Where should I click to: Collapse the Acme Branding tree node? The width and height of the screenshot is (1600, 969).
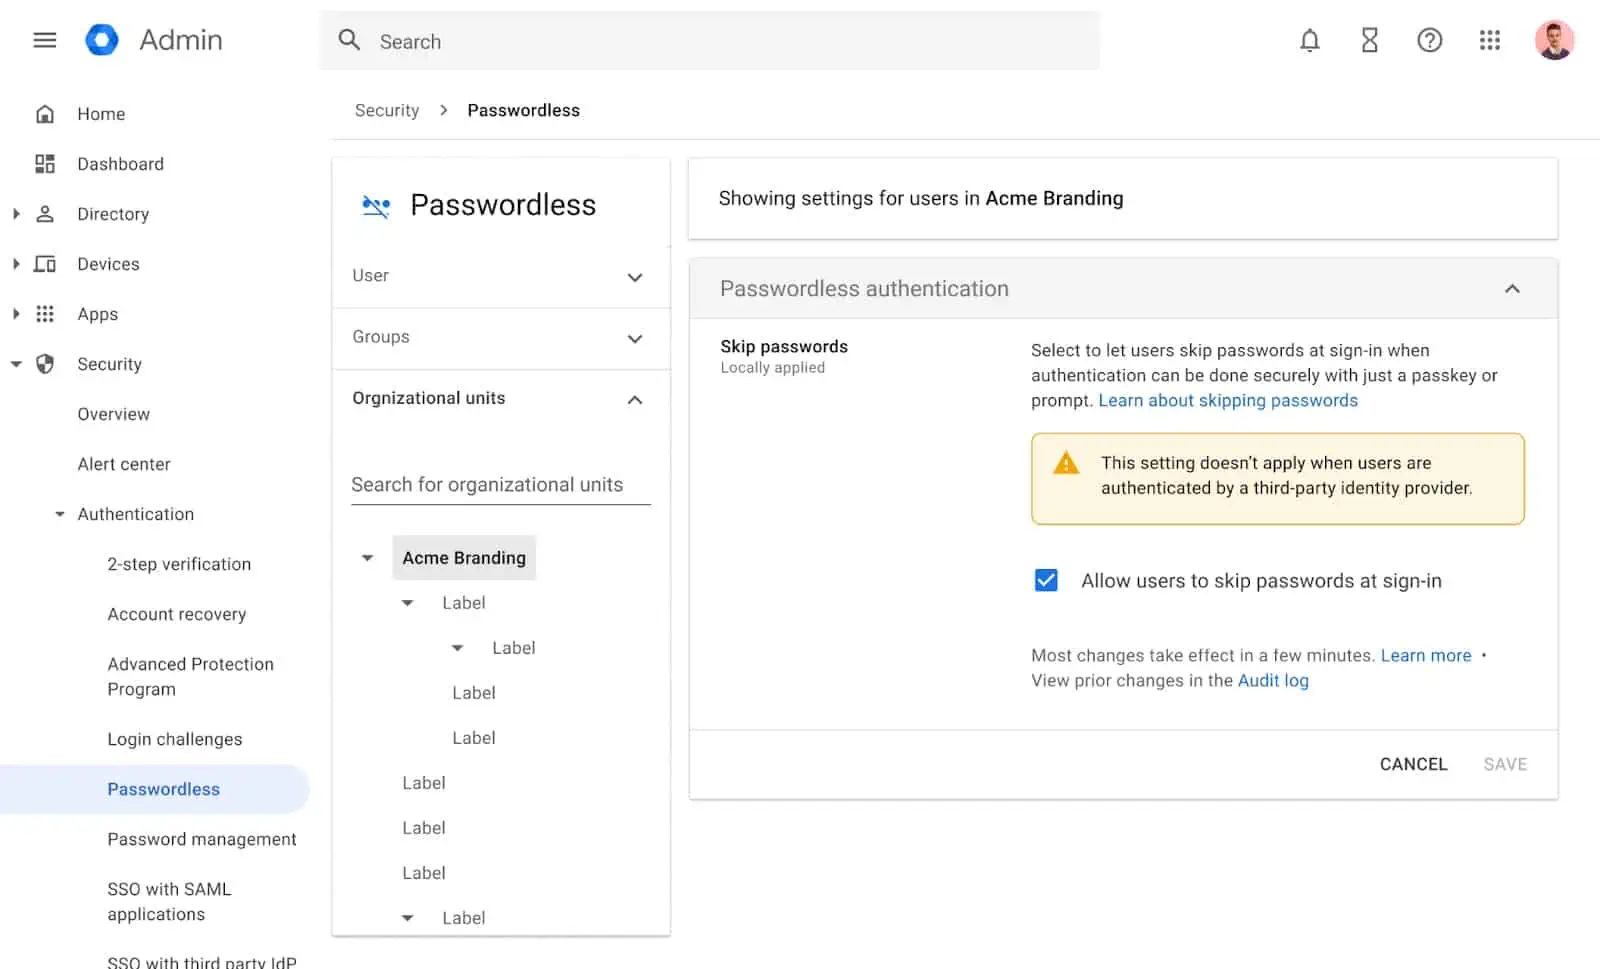pyautogui.click(x=367, y=558)
